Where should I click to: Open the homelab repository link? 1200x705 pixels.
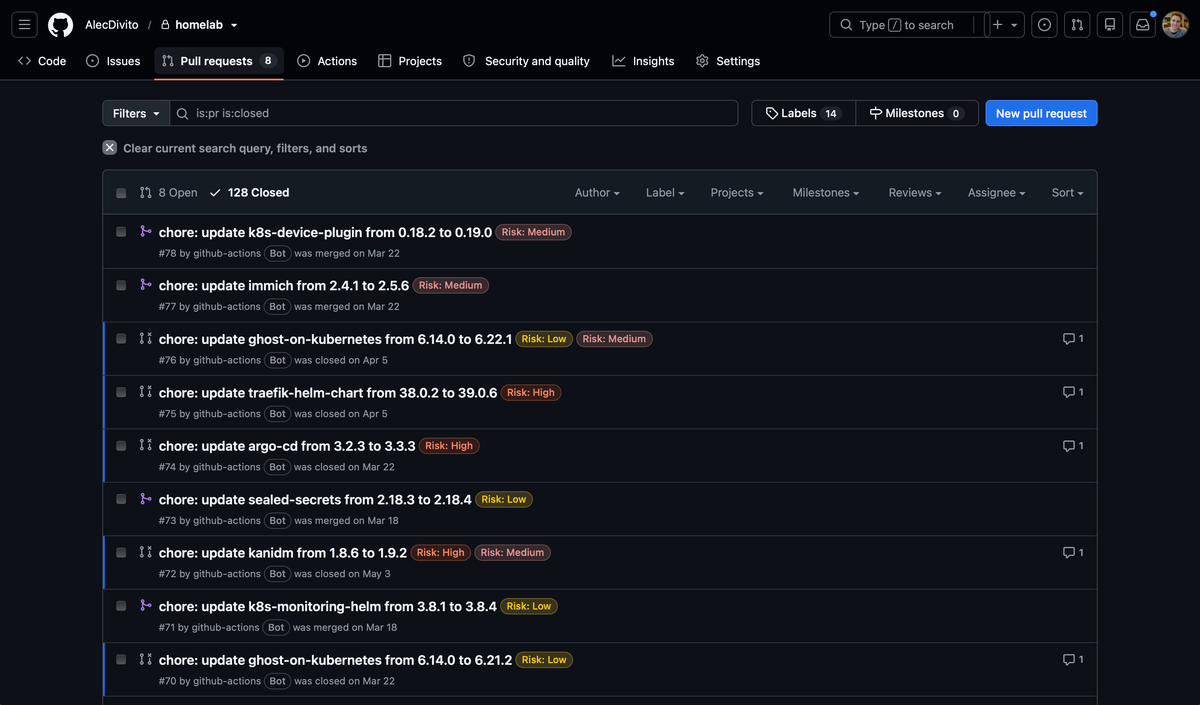[199, 25]
